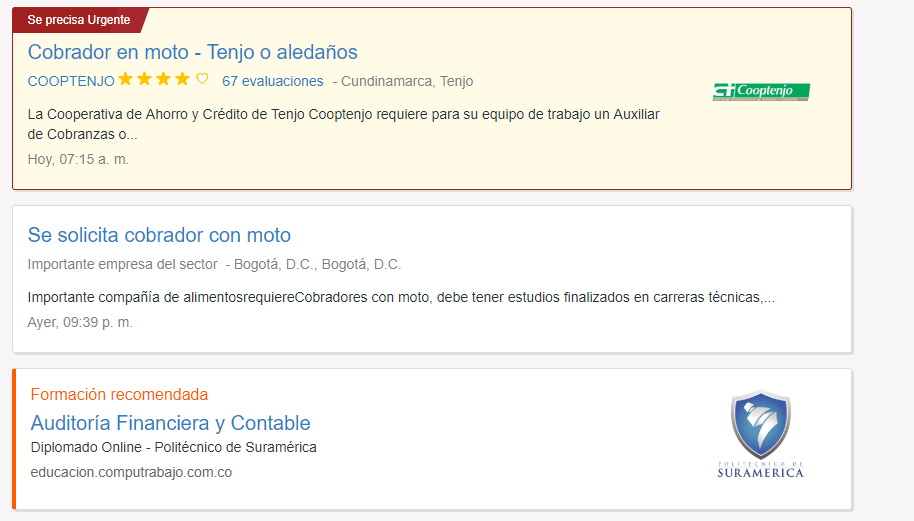This screenshot has height=521, width=914.
Task: Click the Cooperativa de Ahorro job description
Action: [x=343, y=124]
